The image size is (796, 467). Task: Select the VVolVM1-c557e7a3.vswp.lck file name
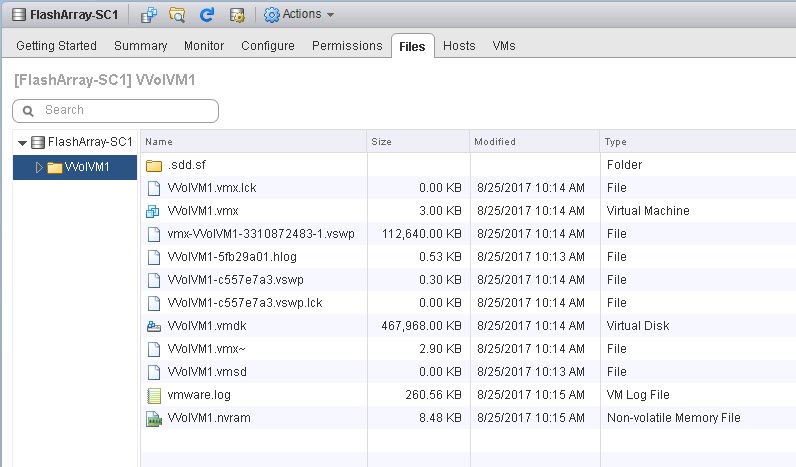point(245,303)
